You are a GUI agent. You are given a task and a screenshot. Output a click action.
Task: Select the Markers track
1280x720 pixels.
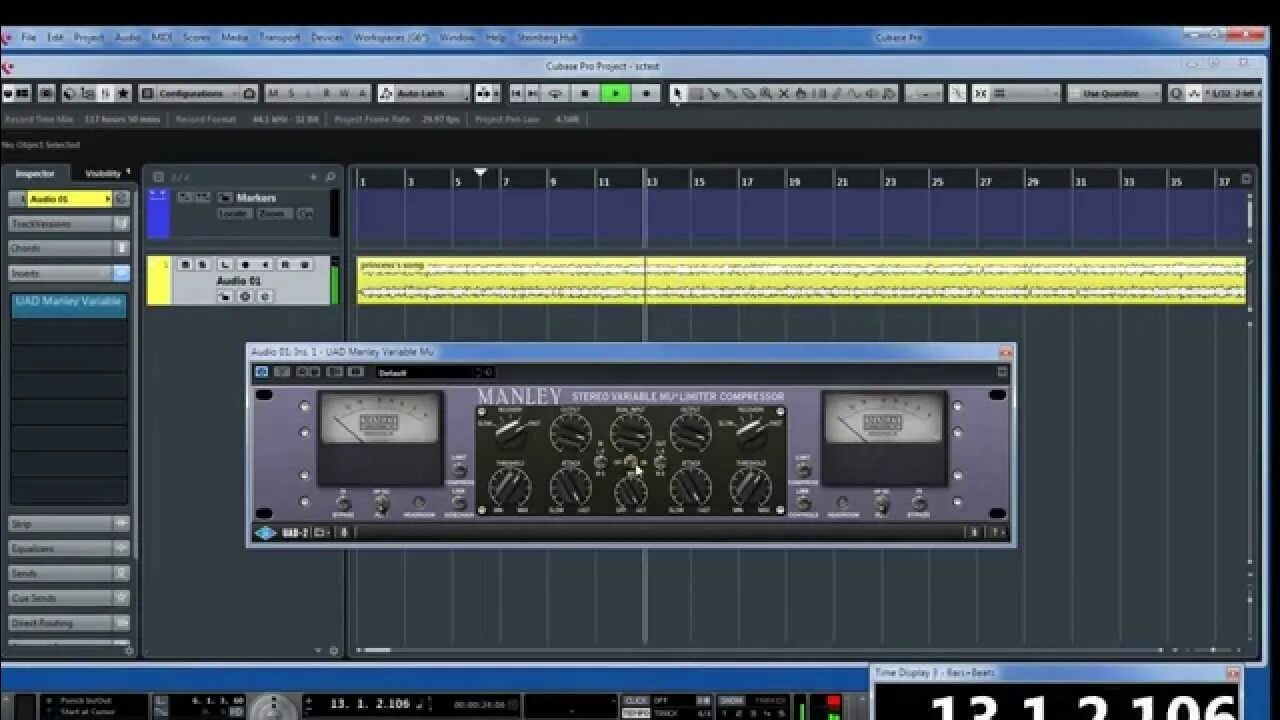pyautogui.click(x=256, y=198)
